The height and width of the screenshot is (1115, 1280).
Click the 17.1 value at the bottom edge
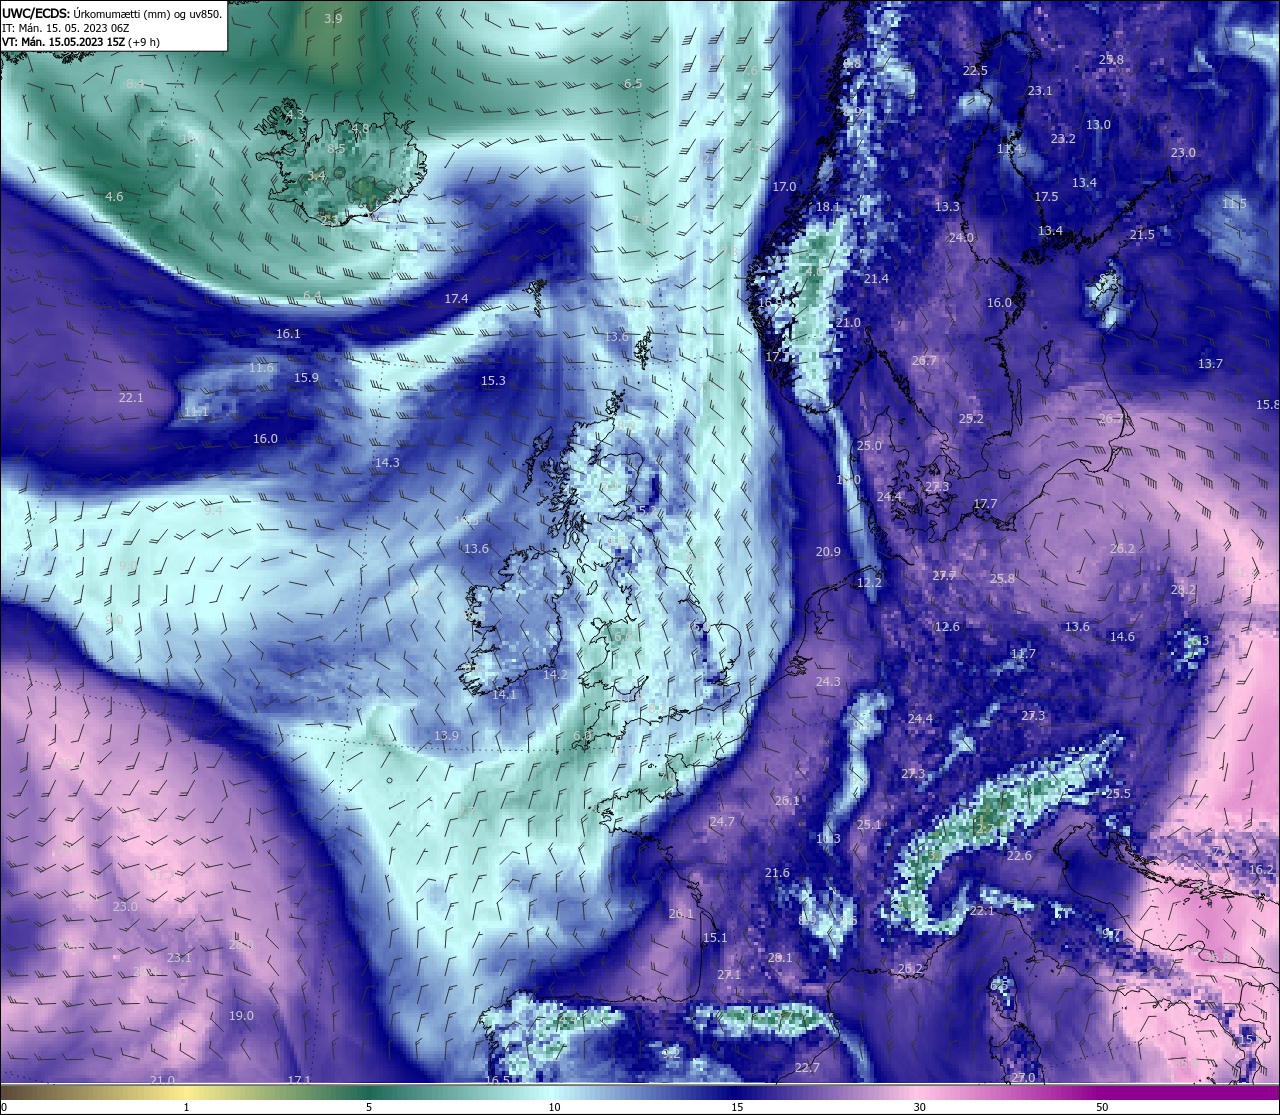299,1080
